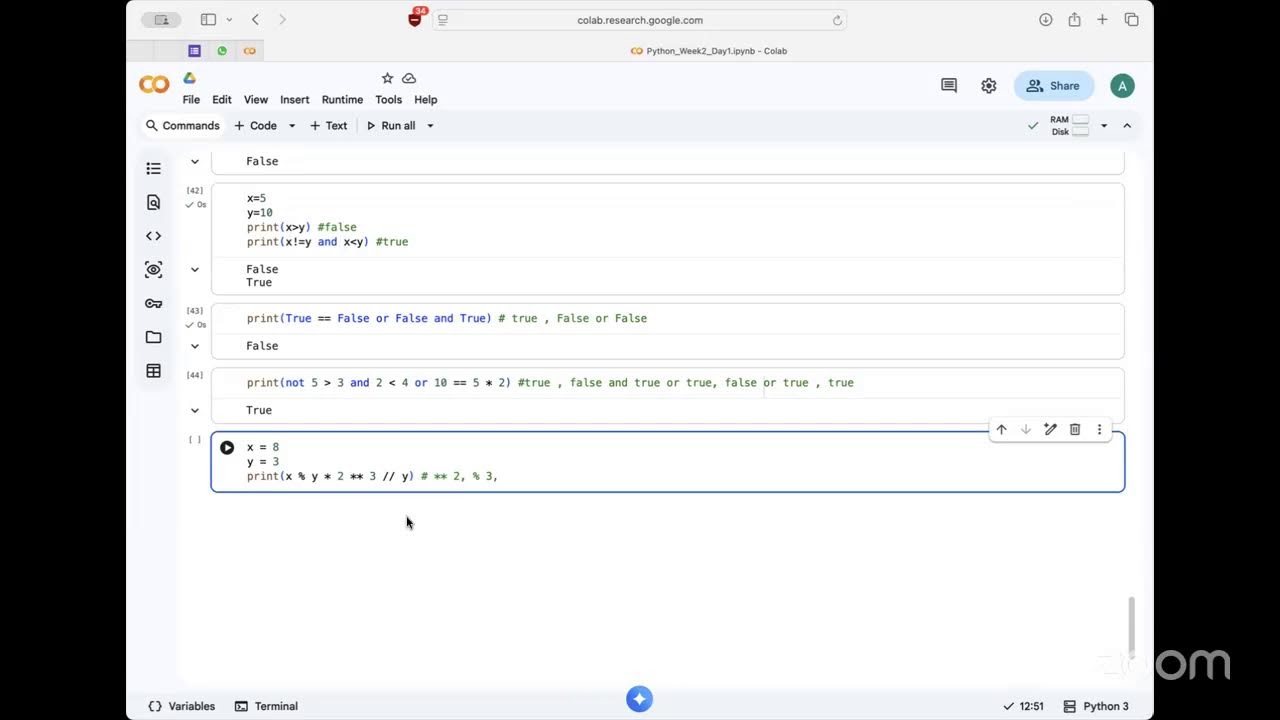Move the selected cell down
Viewport: 1280px width, 720px height.
1025,429
